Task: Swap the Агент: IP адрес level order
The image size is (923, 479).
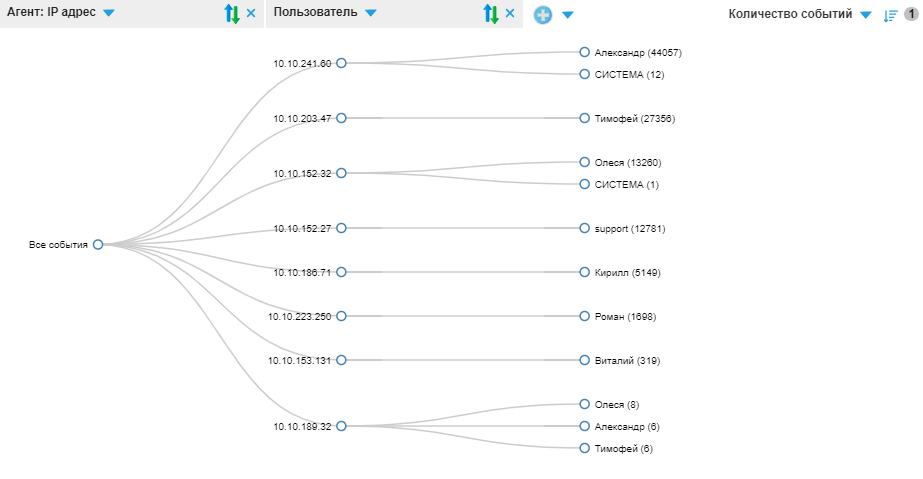Action: tap(232, 14)
